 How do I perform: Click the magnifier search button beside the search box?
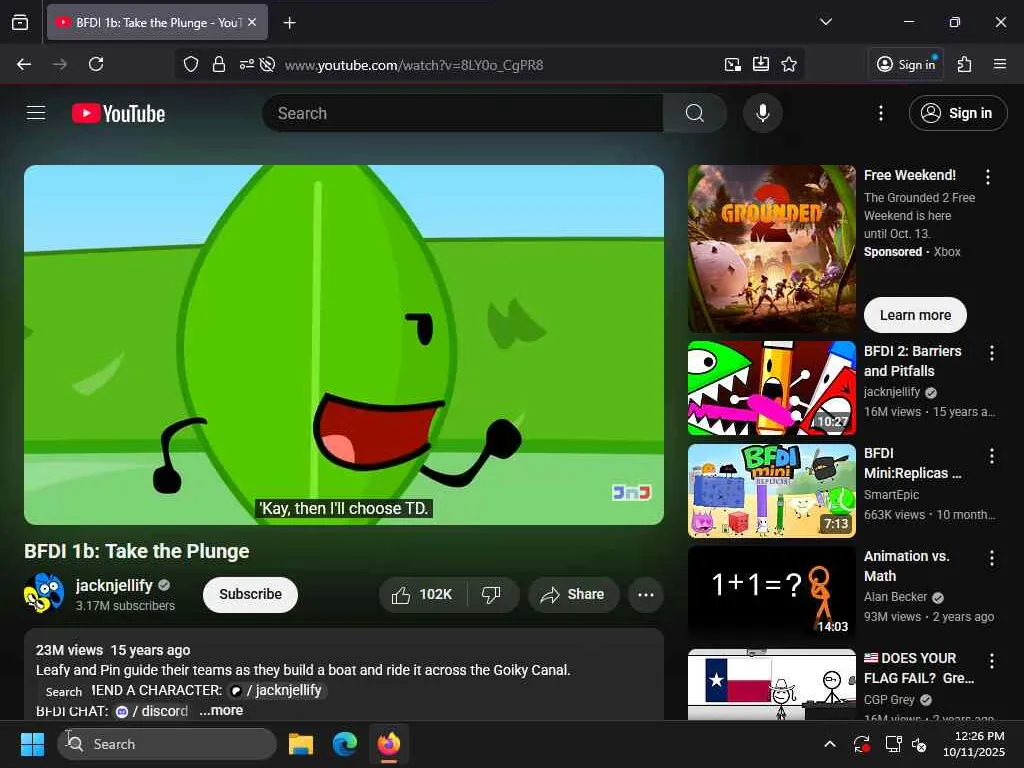(x=695, y=113)
